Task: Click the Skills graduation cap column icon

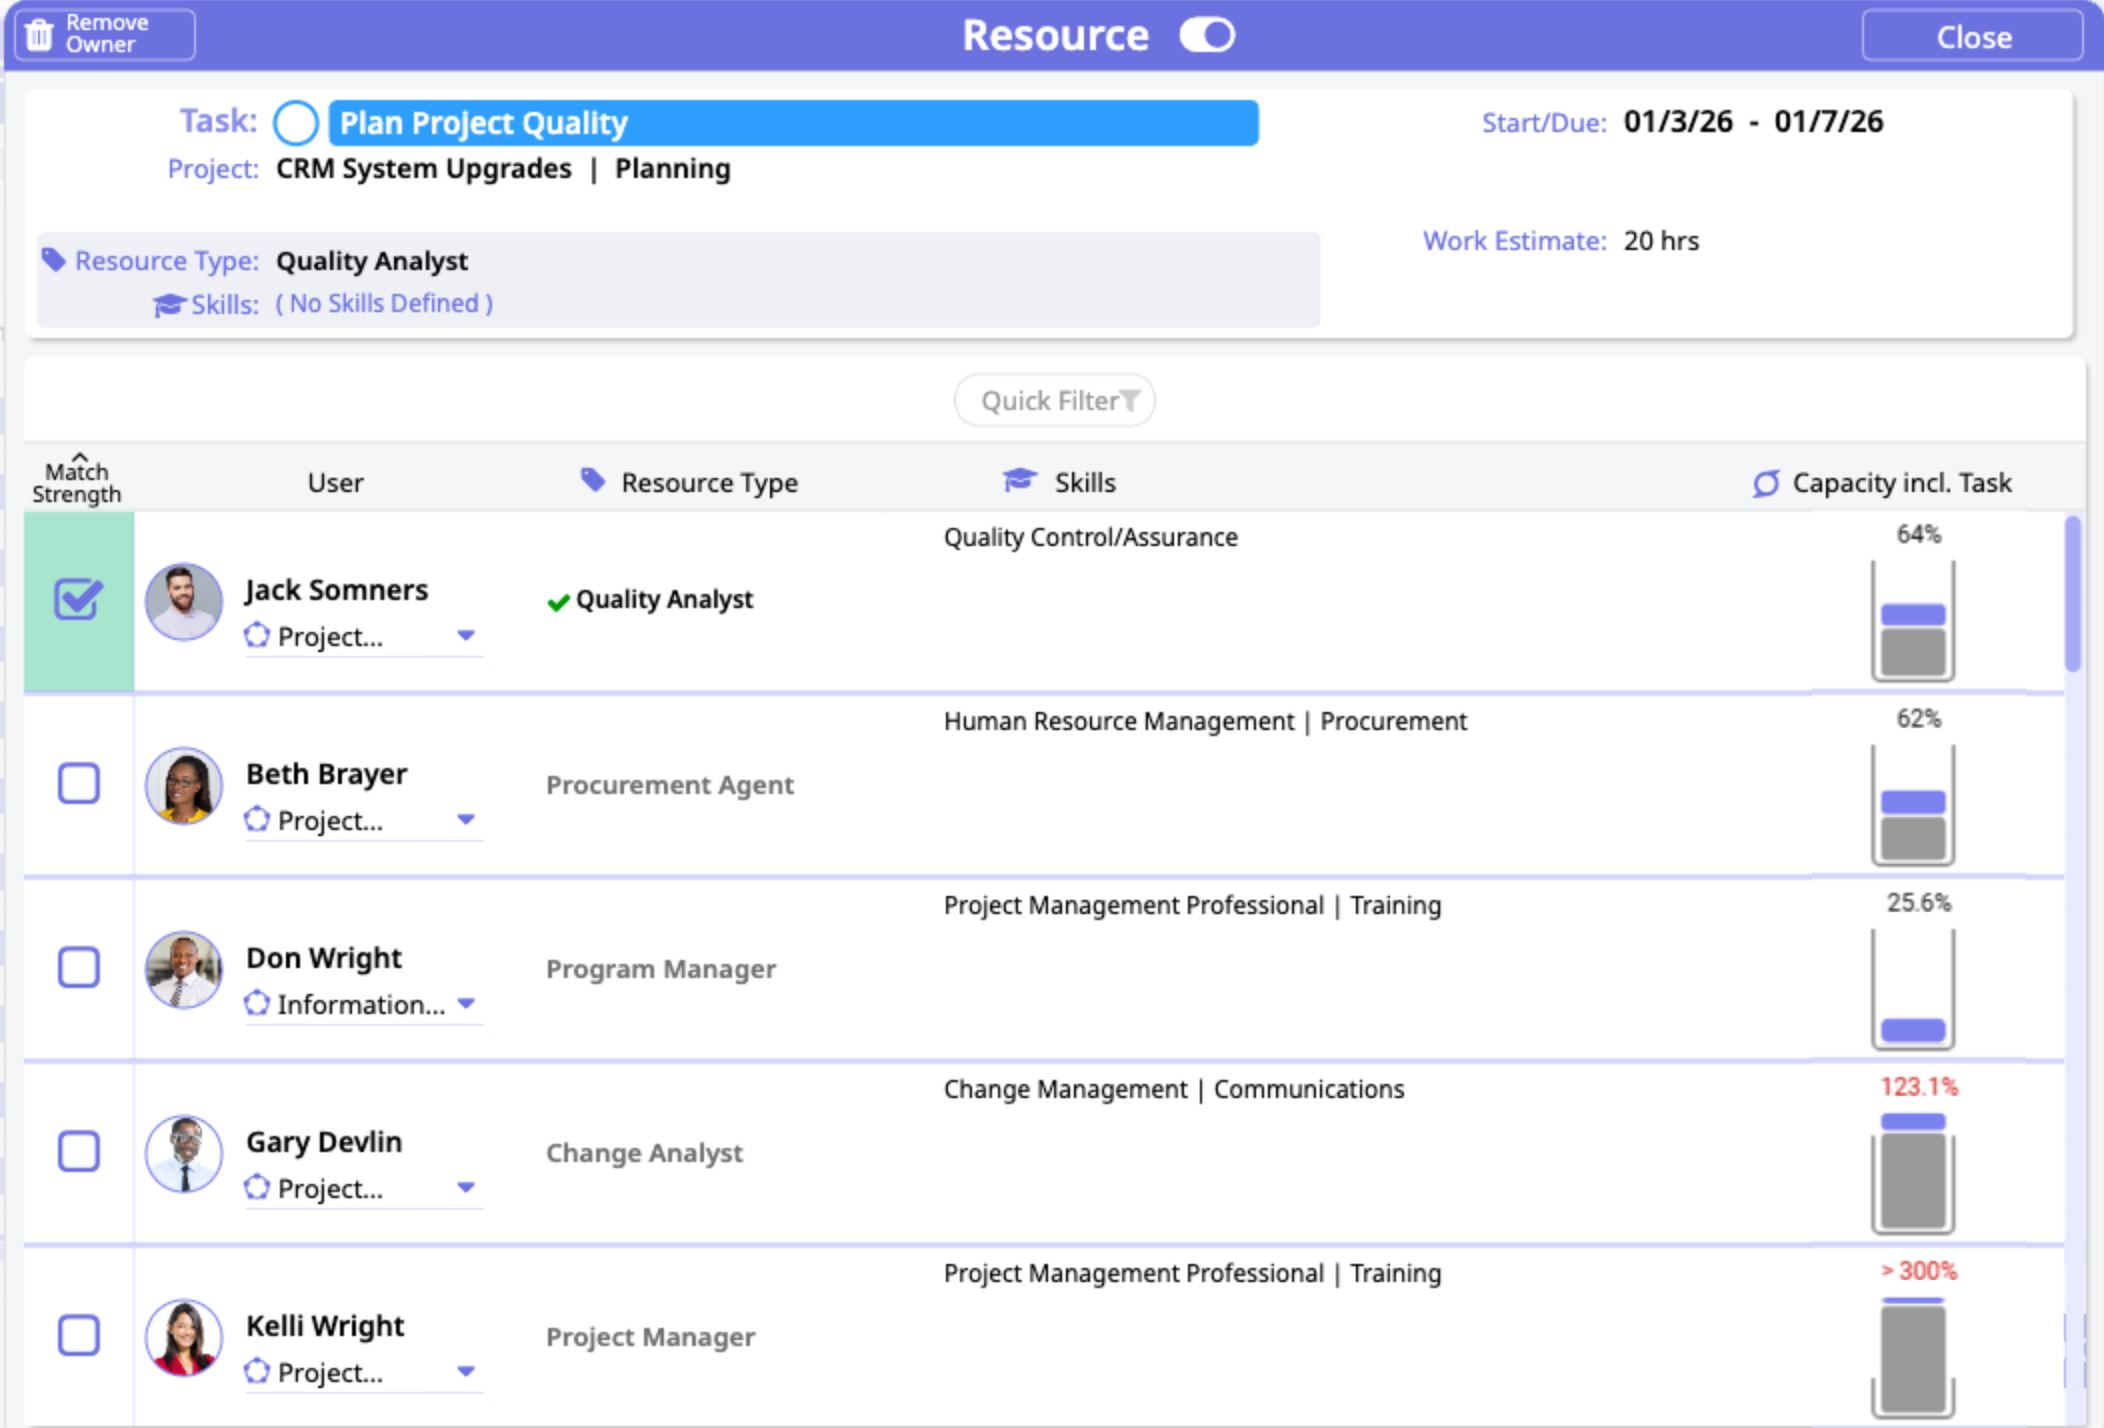Action: [1019, 481]
